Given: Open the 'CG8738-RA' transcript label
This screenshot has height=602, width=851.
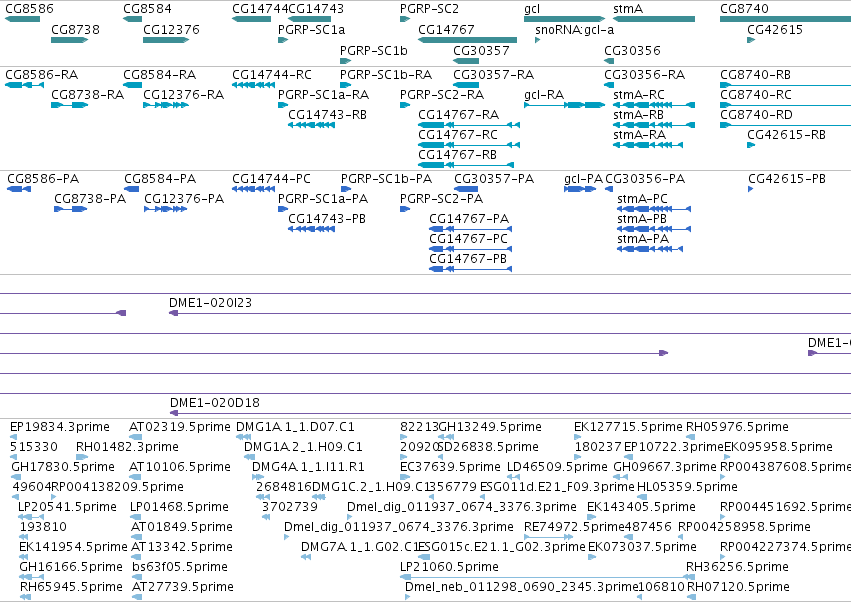Looking at the screenshot, I should 87,94.
